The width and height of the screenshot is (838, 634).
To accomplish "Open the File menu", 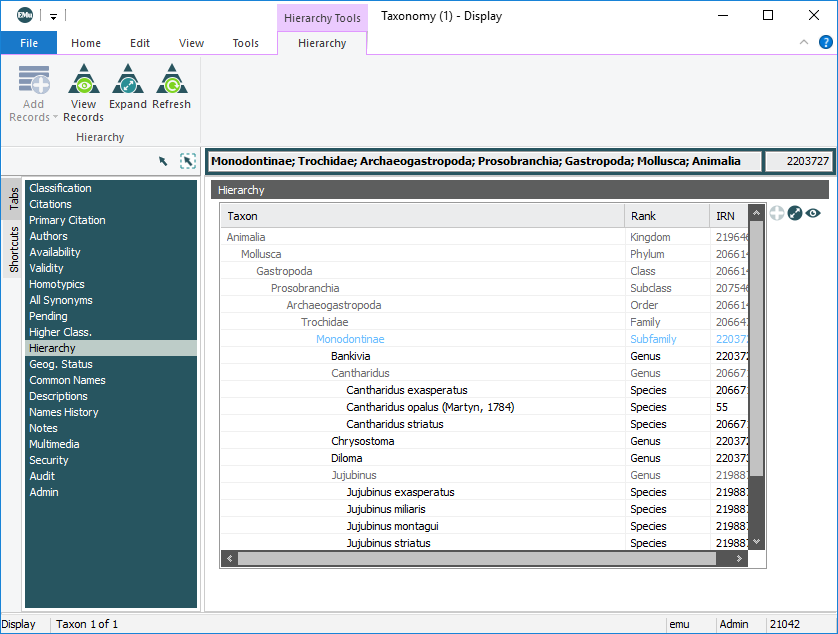I will point(29,43).
